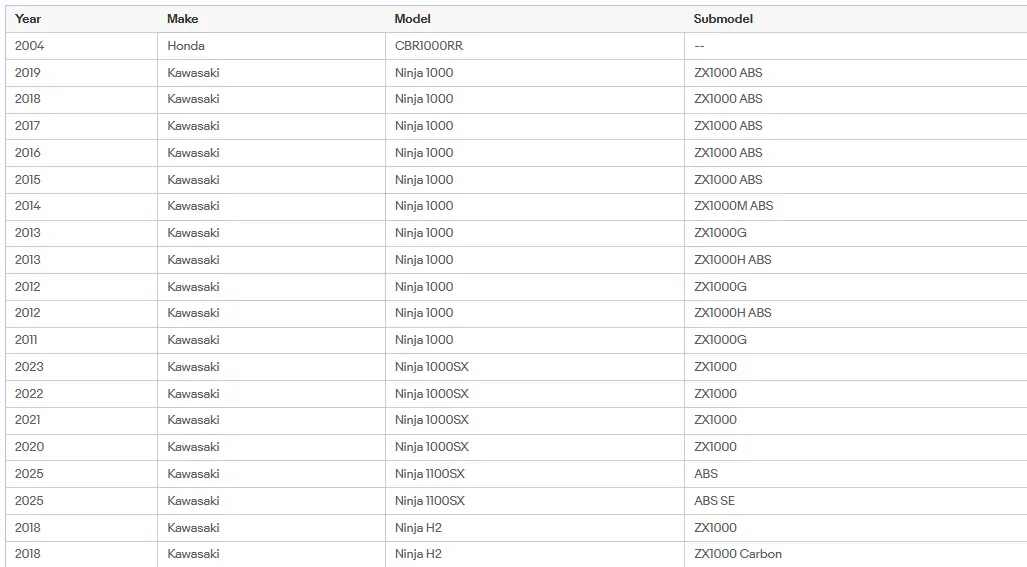Click the Submodel column header

click(723, 19)
